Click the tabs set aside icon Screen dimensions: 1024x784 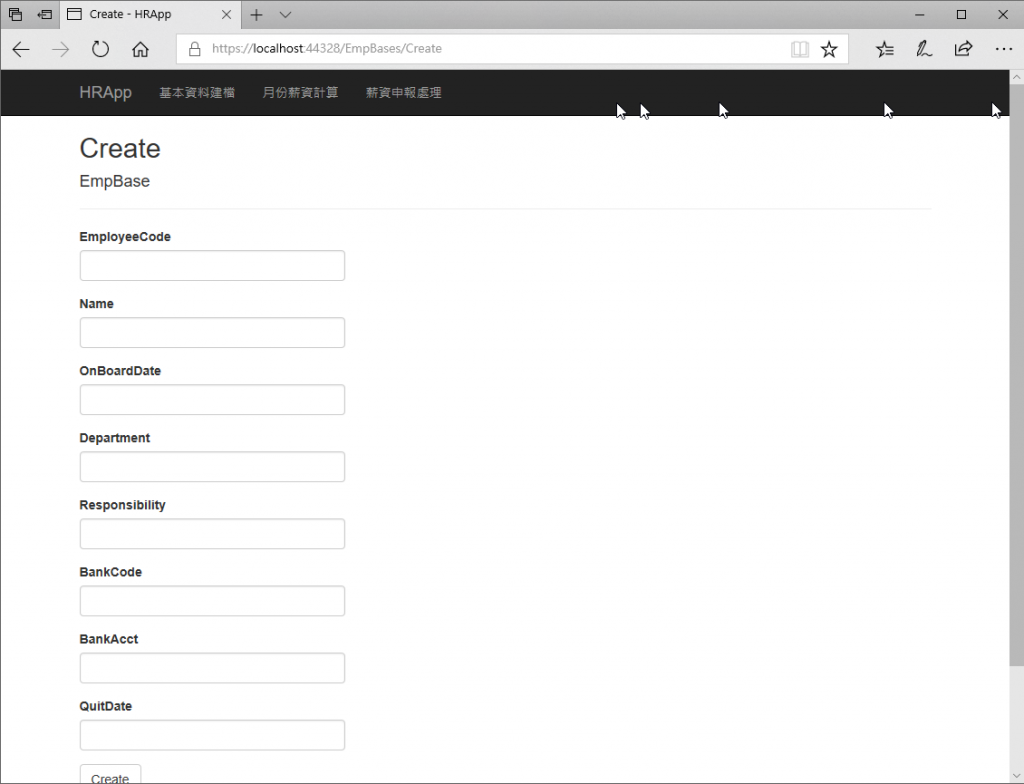pos(16,14)
